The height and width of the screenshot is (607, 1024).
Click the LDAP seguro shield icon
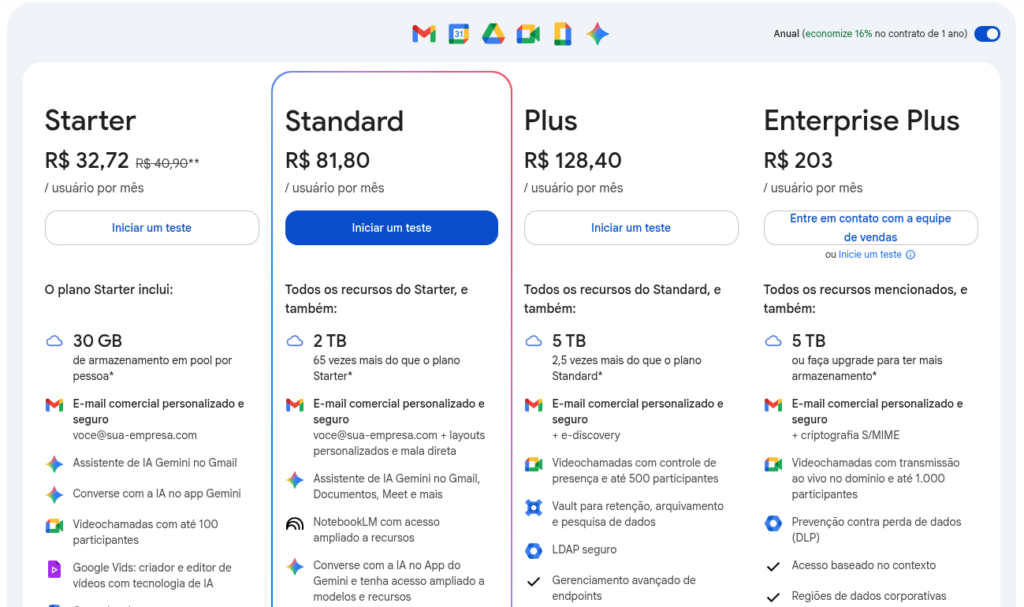point(533,551)
